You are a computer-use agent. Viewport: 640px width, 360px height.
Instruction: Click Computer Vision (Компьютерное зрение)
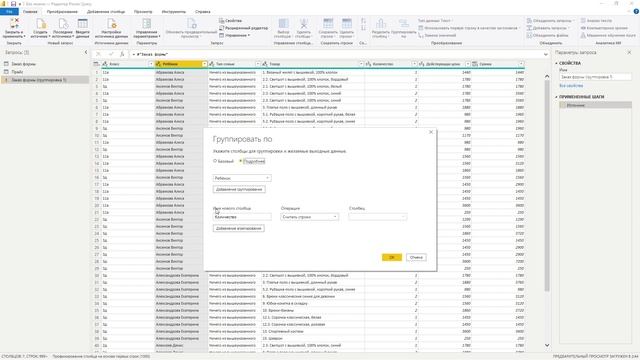604,28
